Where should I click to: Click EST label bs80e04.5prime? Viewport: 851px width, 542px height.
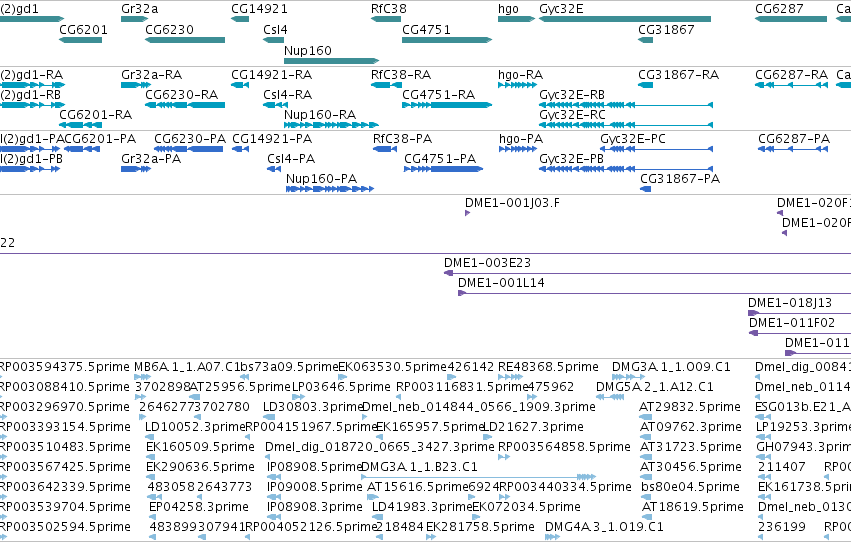coord(690,487)
